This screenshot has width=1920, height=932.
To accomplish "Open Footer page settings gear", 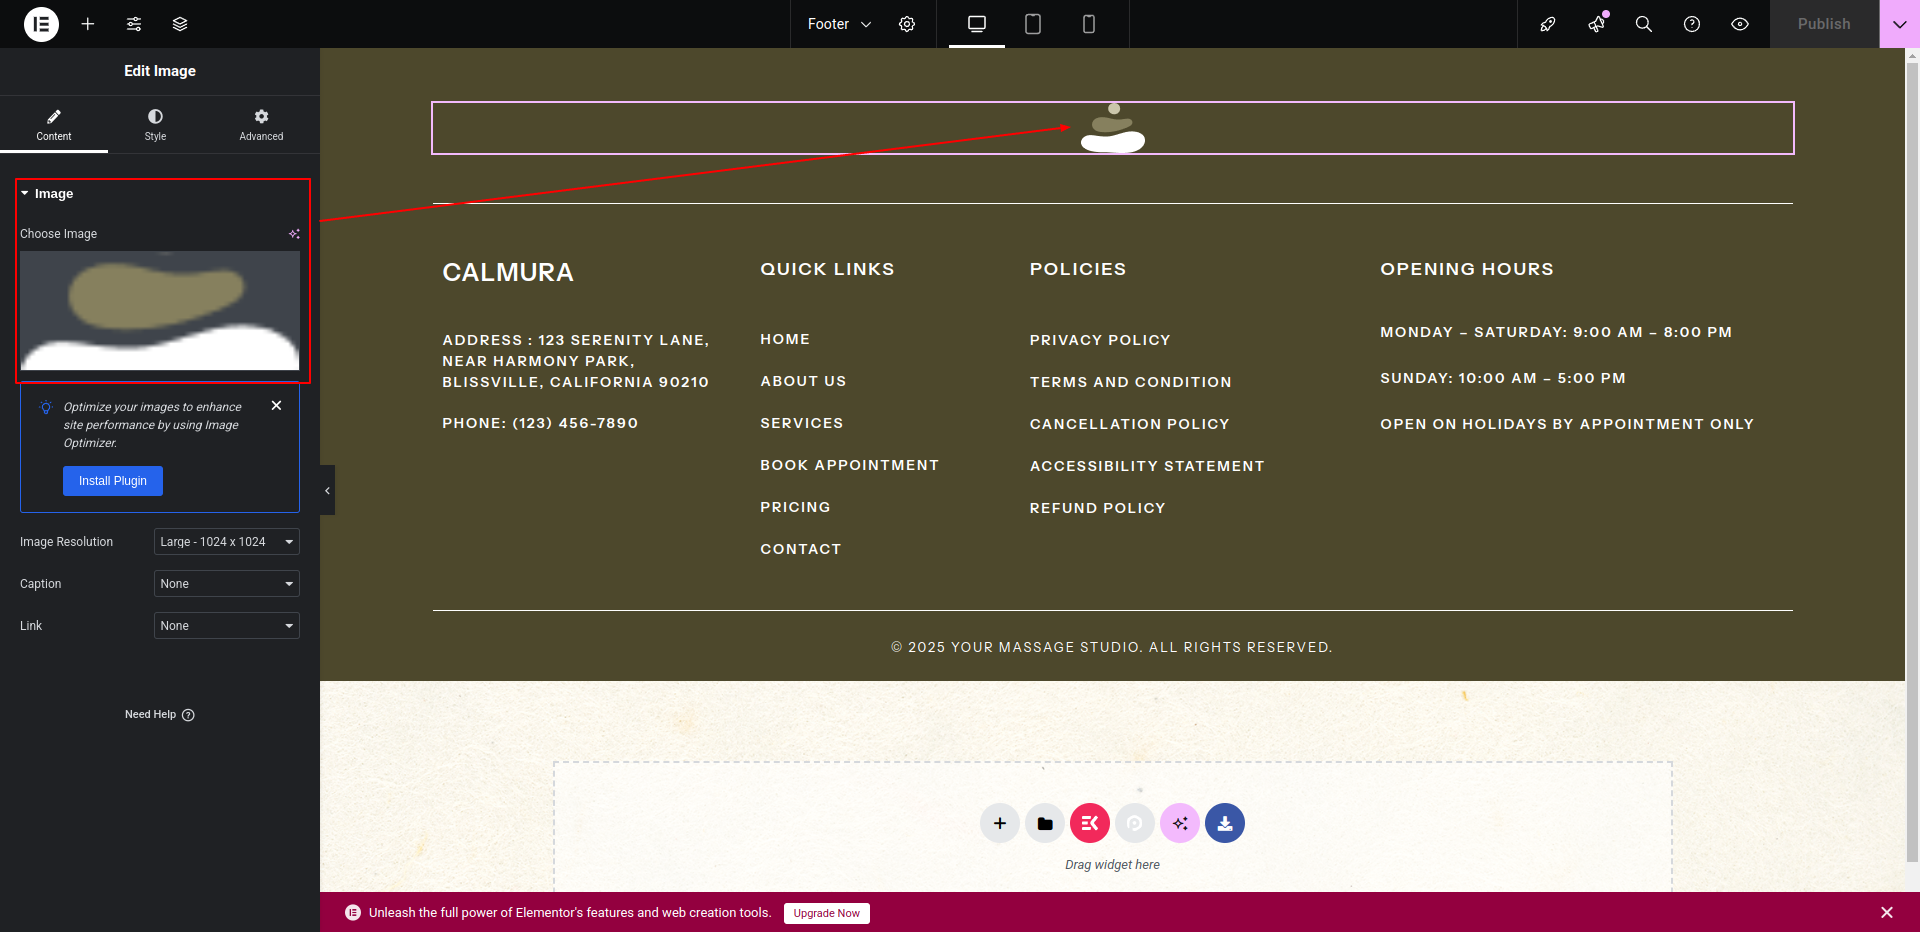I will click(x=907, y=24).
